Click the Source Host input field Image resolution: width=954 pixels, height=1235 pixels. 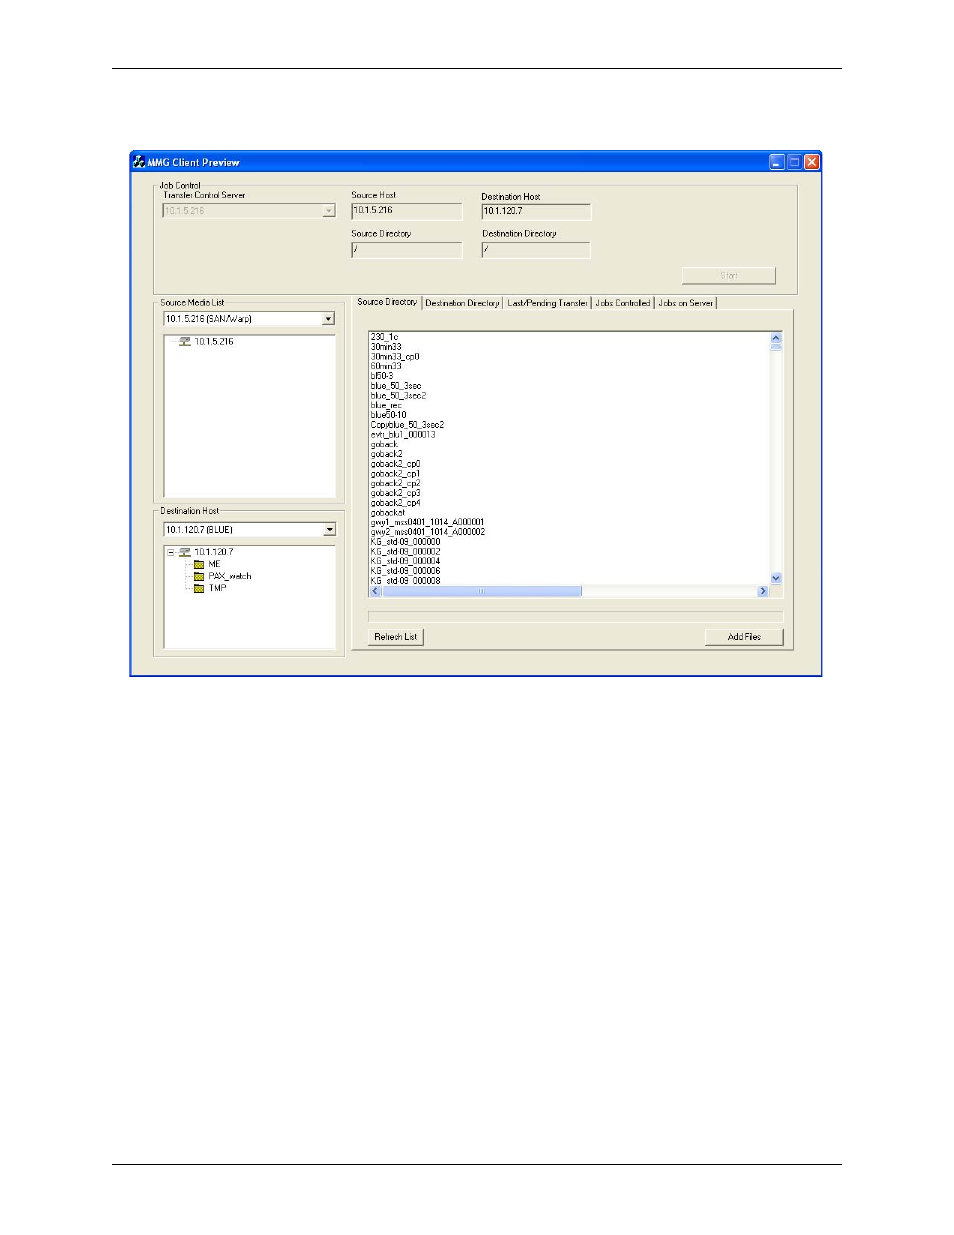(x=406, y=211)
